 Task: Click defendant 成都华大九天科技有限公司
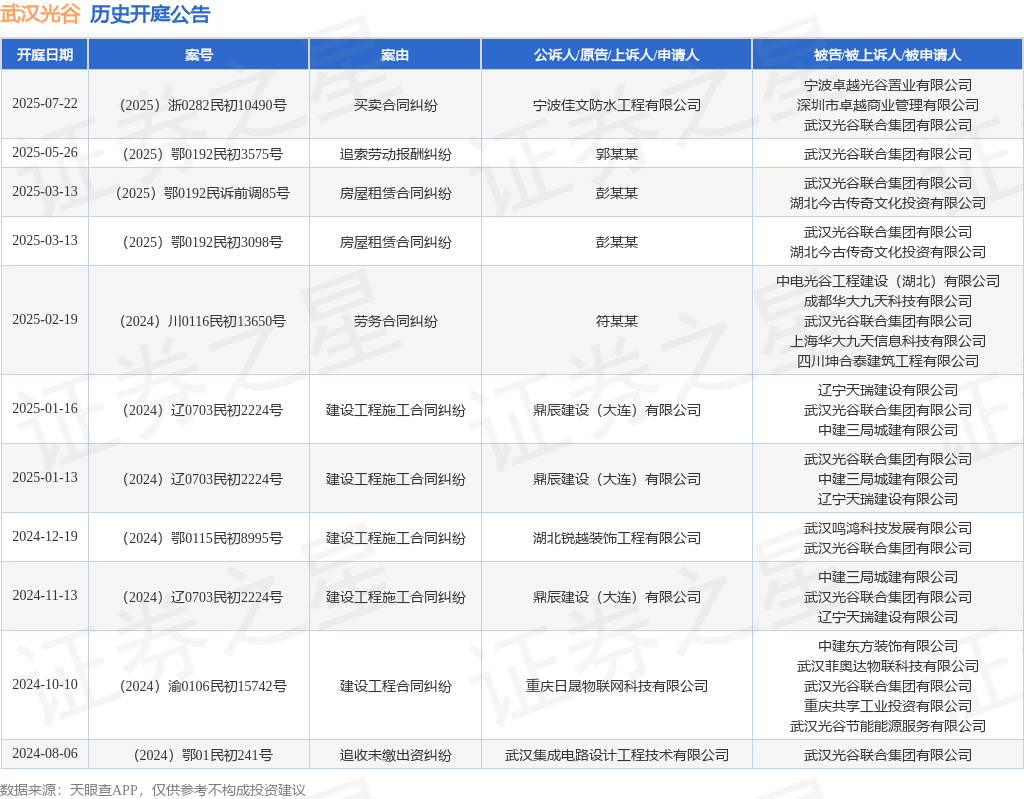point(888,301)
